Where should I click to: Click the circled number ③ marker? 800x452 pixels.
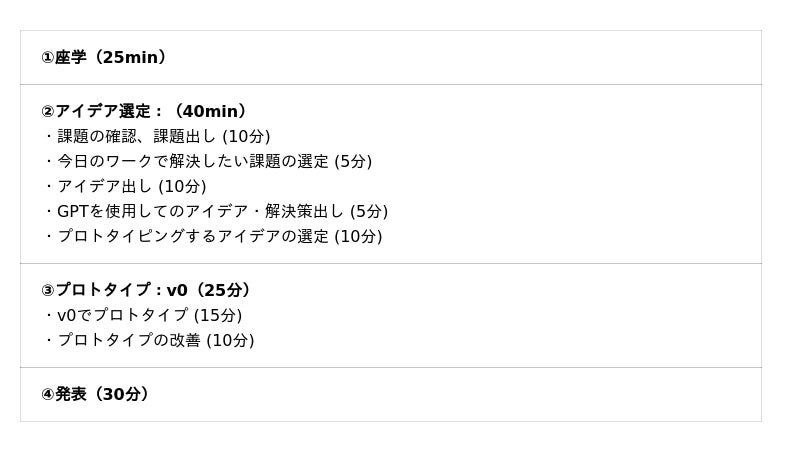pyautogui.click(x=48, y=291)
